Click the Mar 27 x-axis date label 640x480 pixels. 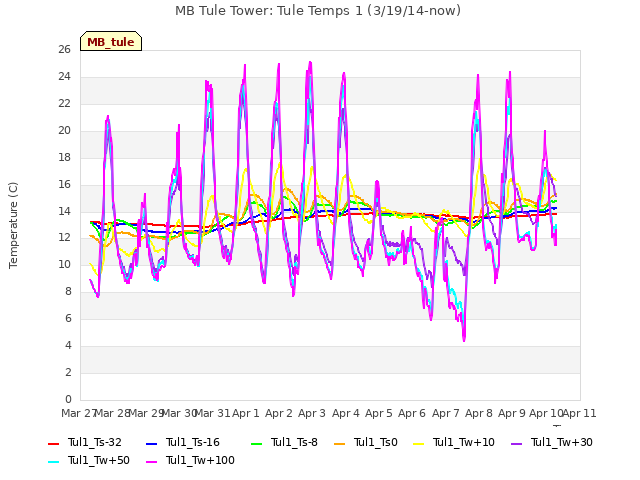78,413
